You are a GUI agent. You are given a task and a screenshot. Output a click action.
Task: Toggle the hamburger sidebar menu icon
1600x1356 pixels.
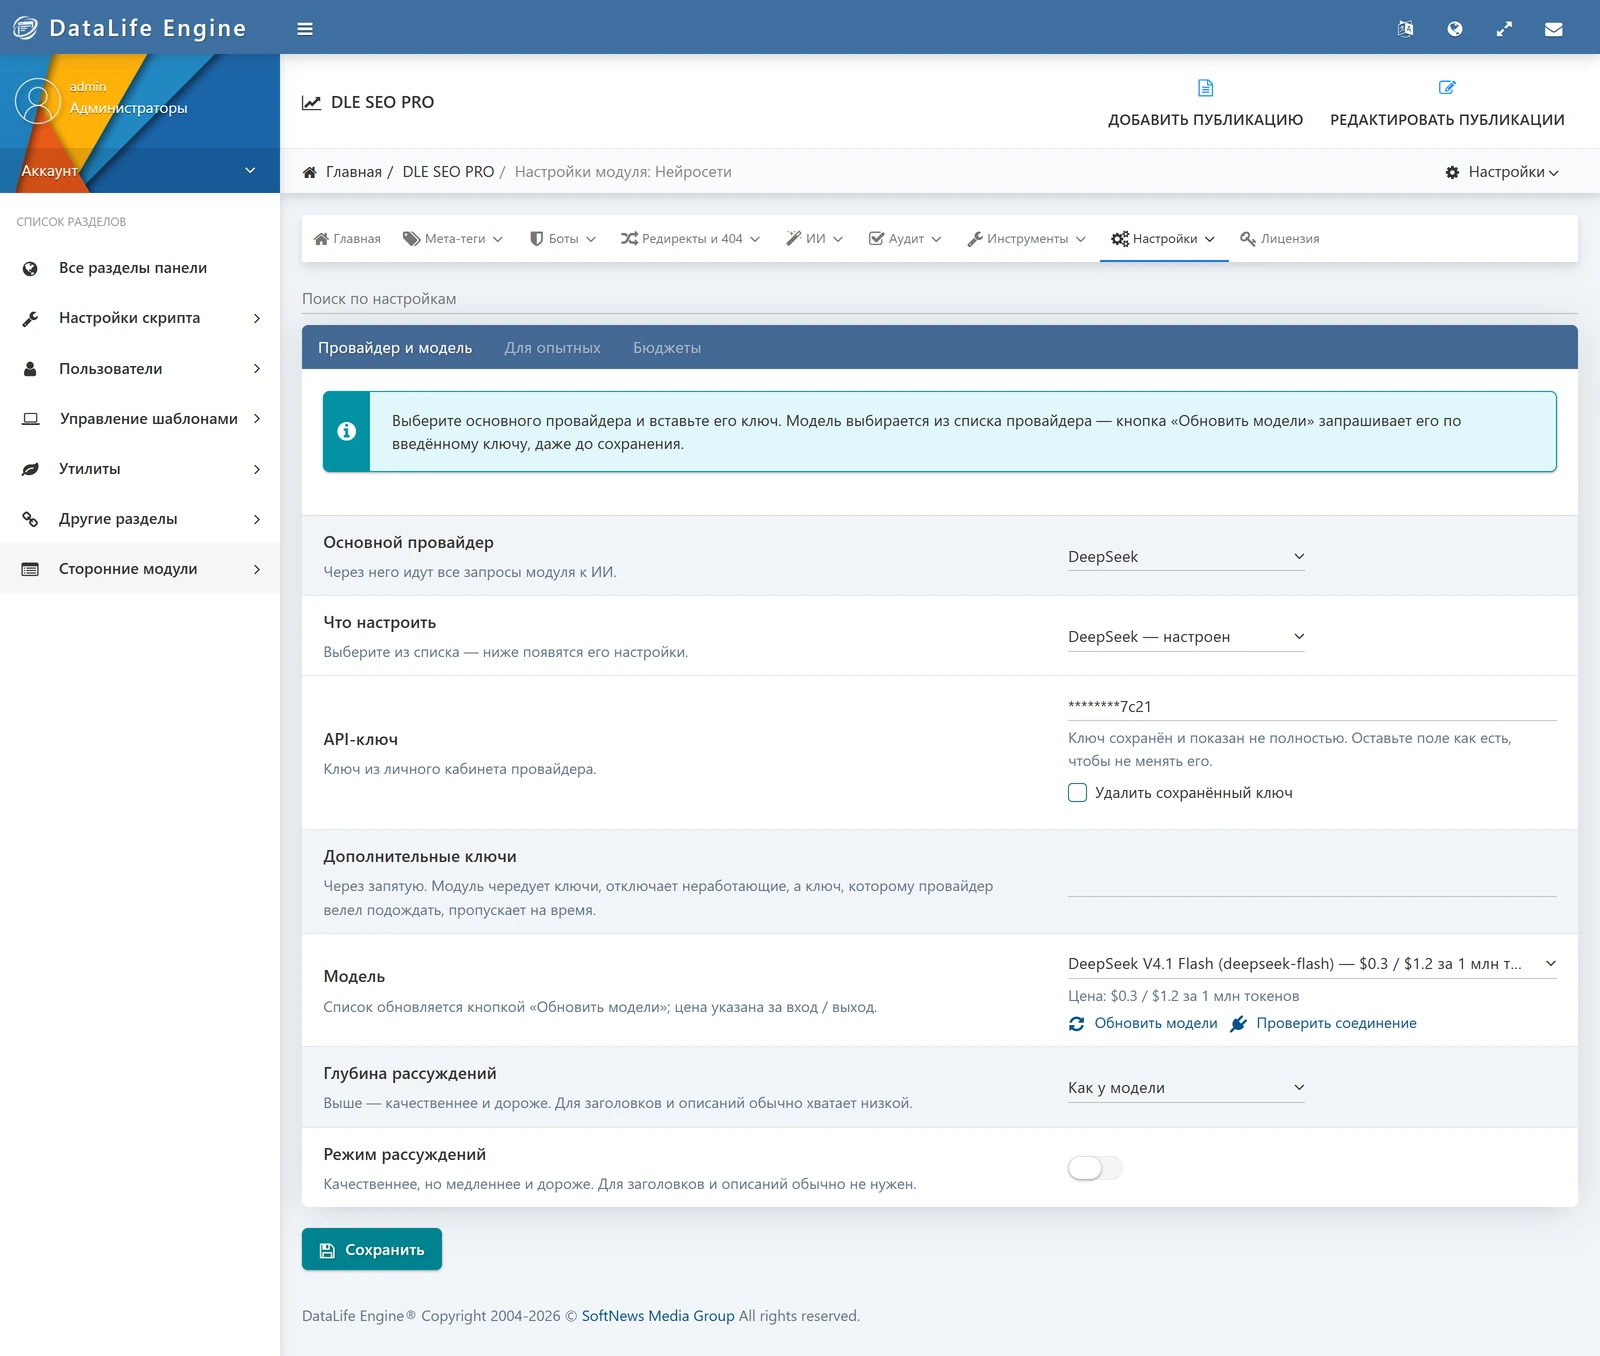[x=305, y=29]
